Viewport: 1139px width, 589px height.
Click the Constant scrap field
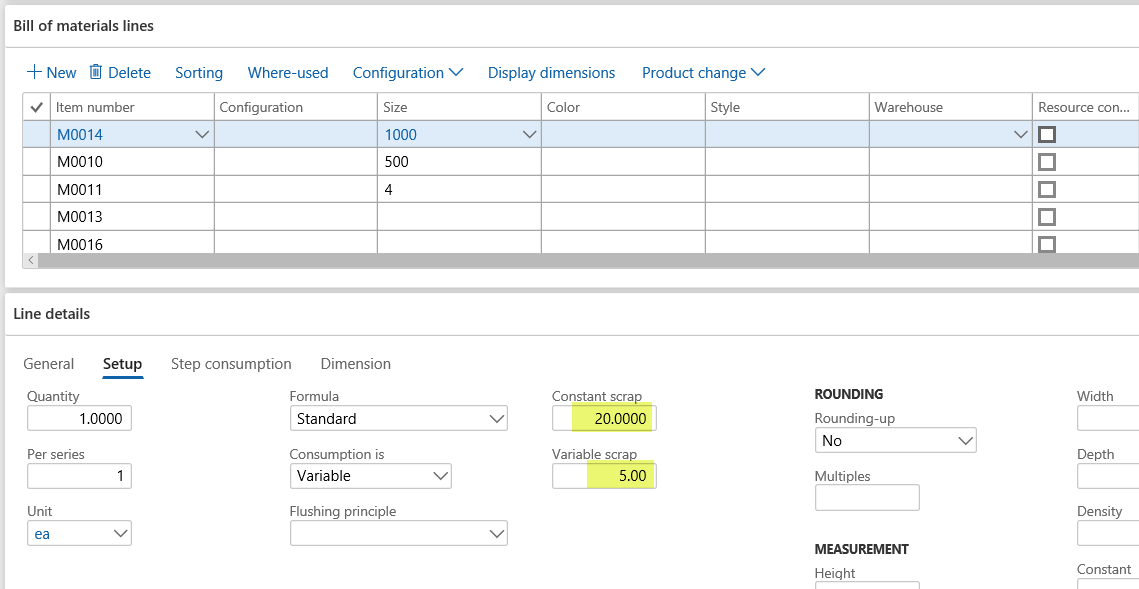coord(604,419)
